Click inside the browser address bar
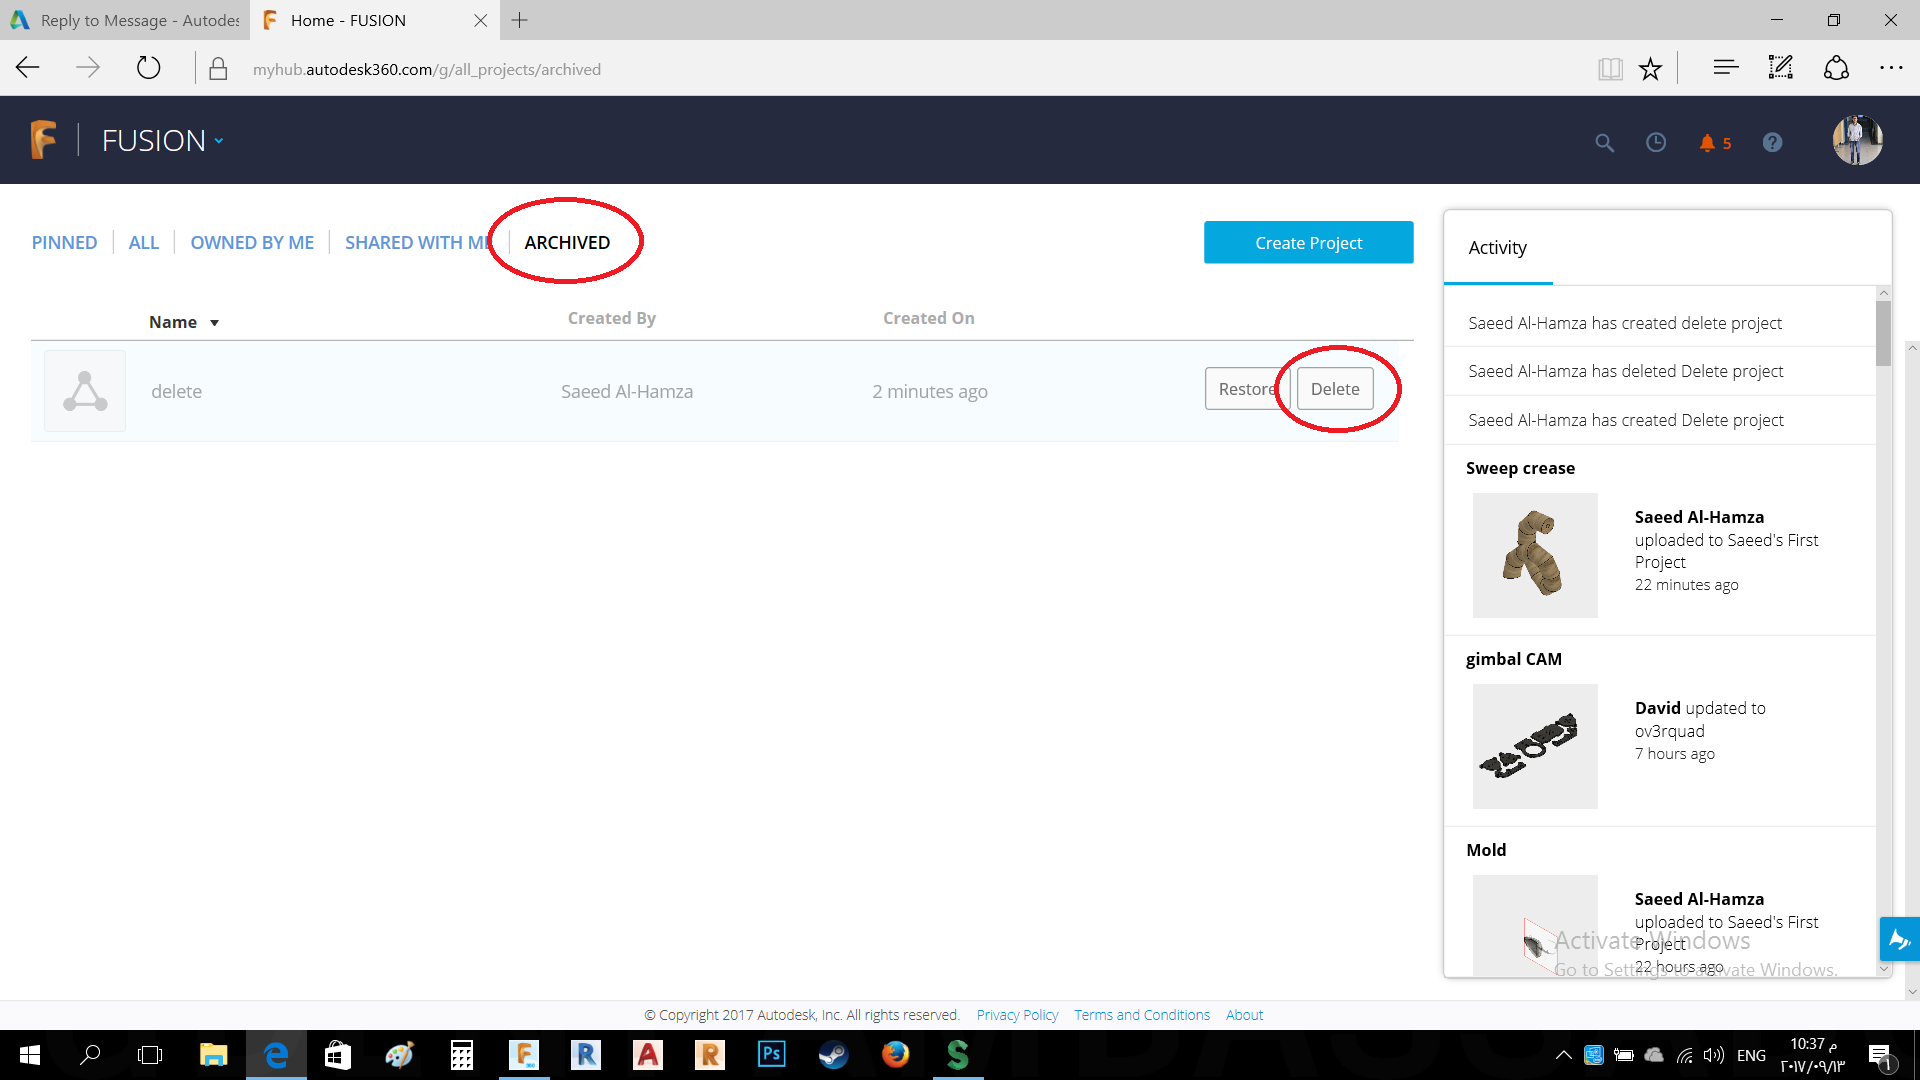This screenshot has height=1080, width=1920. 428,68
